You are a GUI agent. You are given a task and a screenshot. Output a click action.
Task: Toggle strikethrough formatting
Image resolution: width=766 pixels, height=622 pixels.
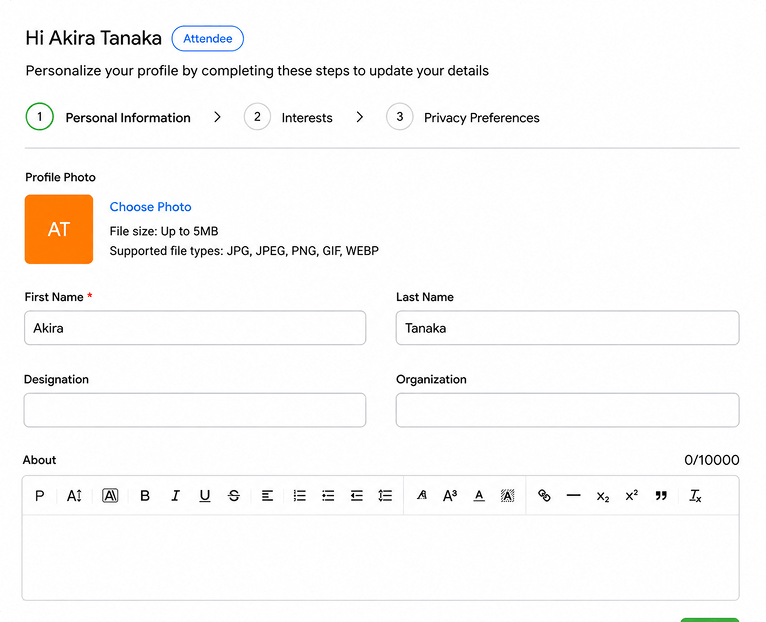[234, 496]
